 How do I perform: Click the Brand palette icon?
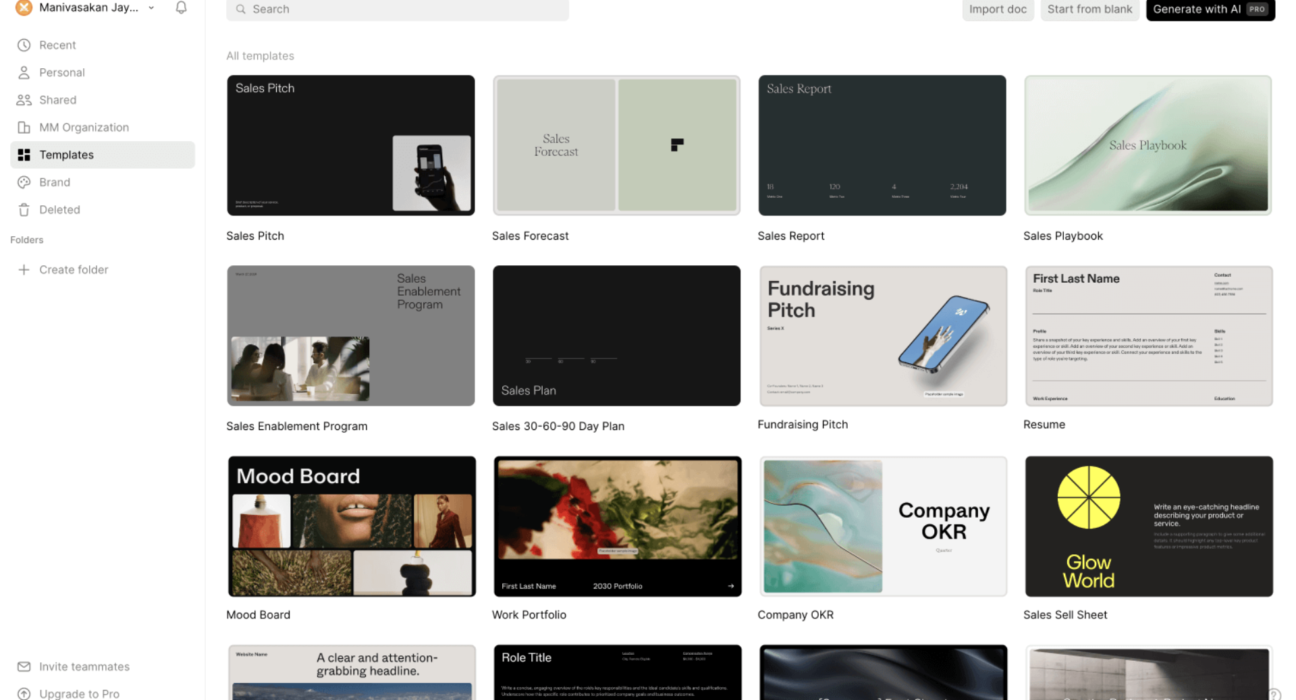click(x=24, y=183)
